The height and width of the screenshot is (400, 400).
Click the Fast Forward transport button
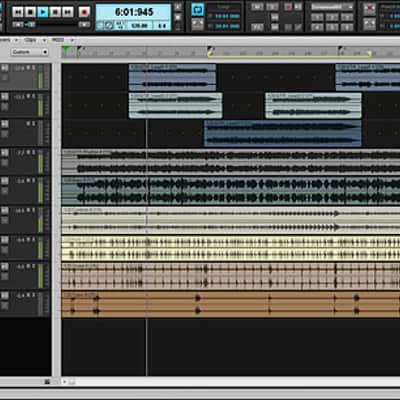68,12
